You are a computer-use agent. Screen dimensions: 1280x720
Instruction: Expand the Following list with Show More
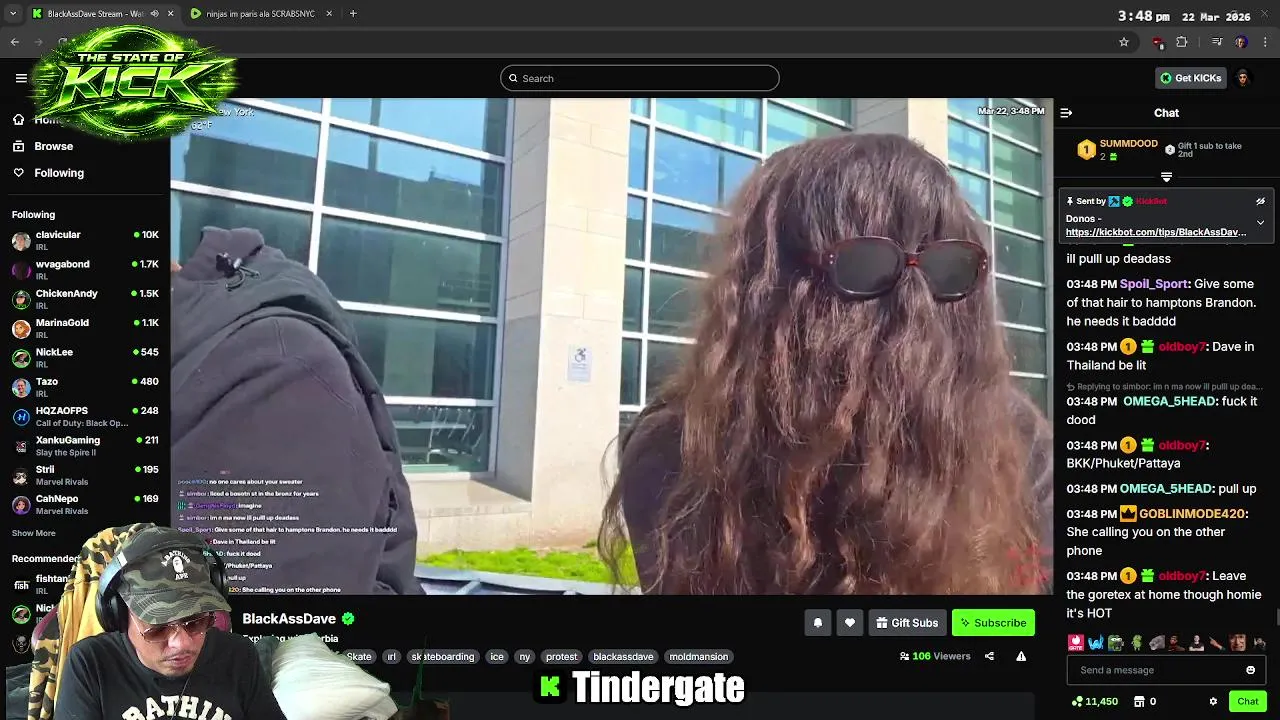pyautogui.click(x=34, y=533)
